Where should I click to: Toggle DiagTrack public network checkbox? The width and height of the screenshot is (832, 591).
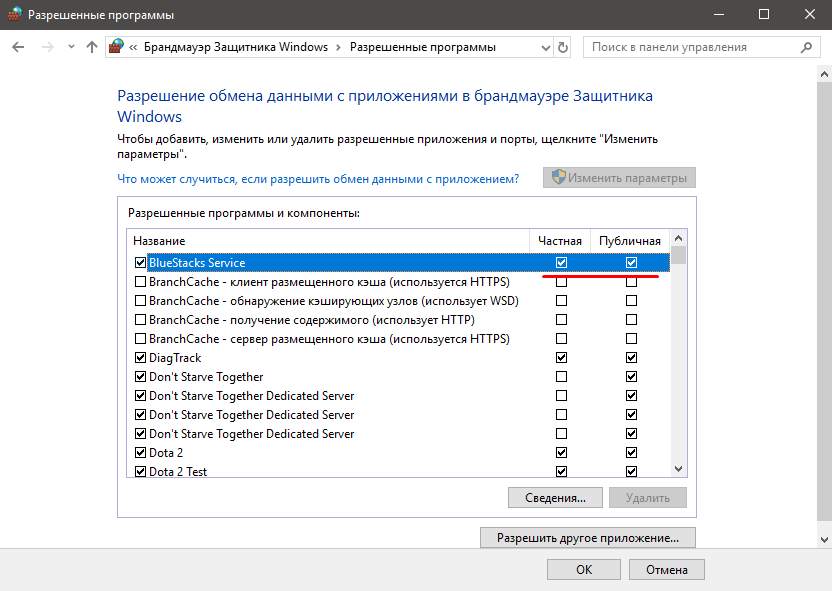(631, 358)
